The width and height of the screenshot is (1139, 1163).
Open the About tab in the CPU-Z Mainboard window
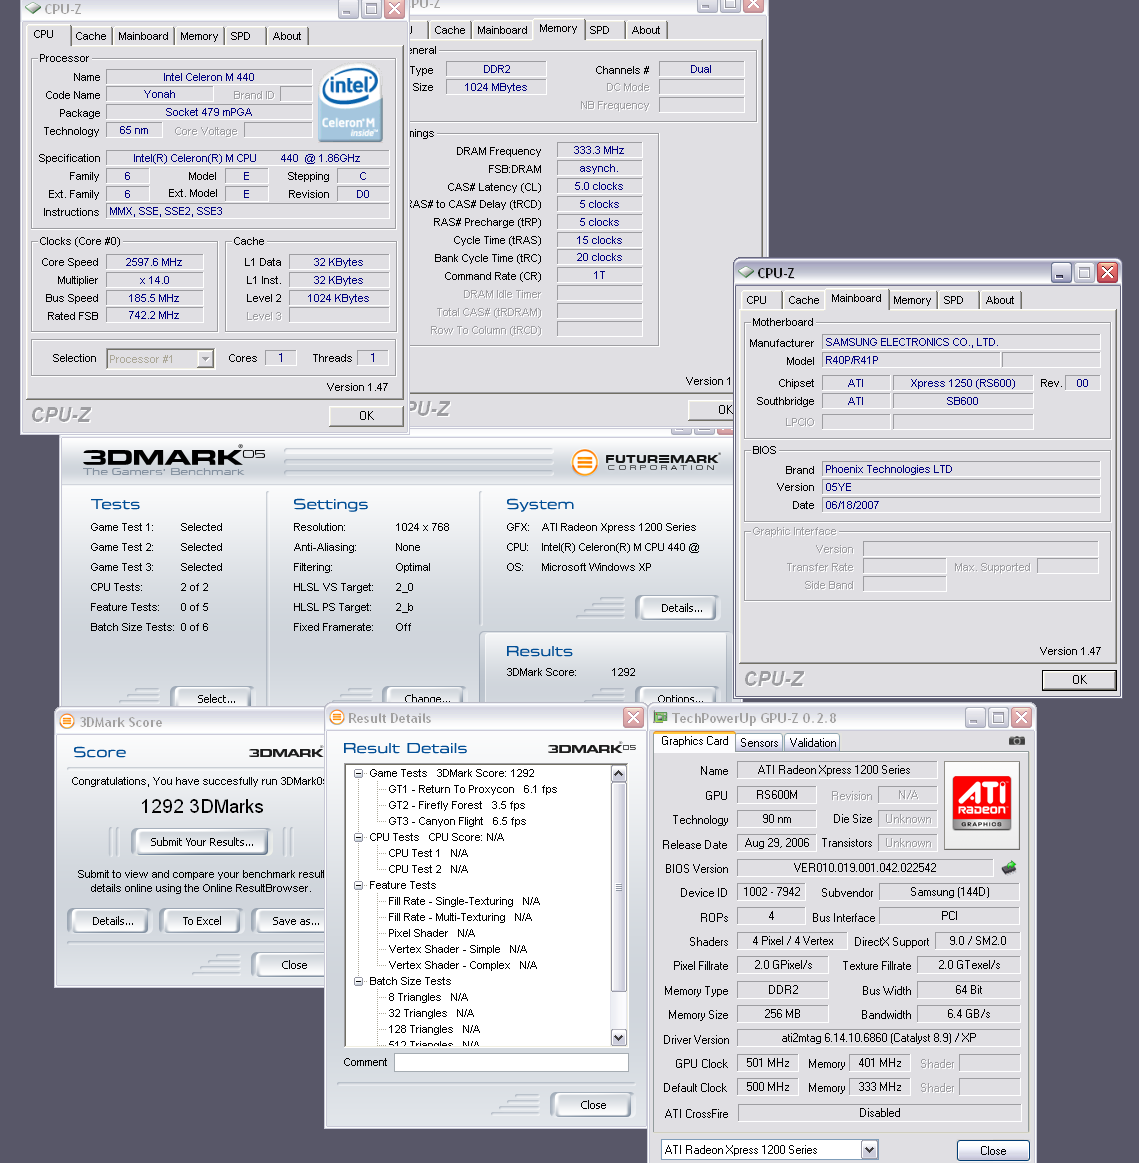click(x=1000, y=300)
